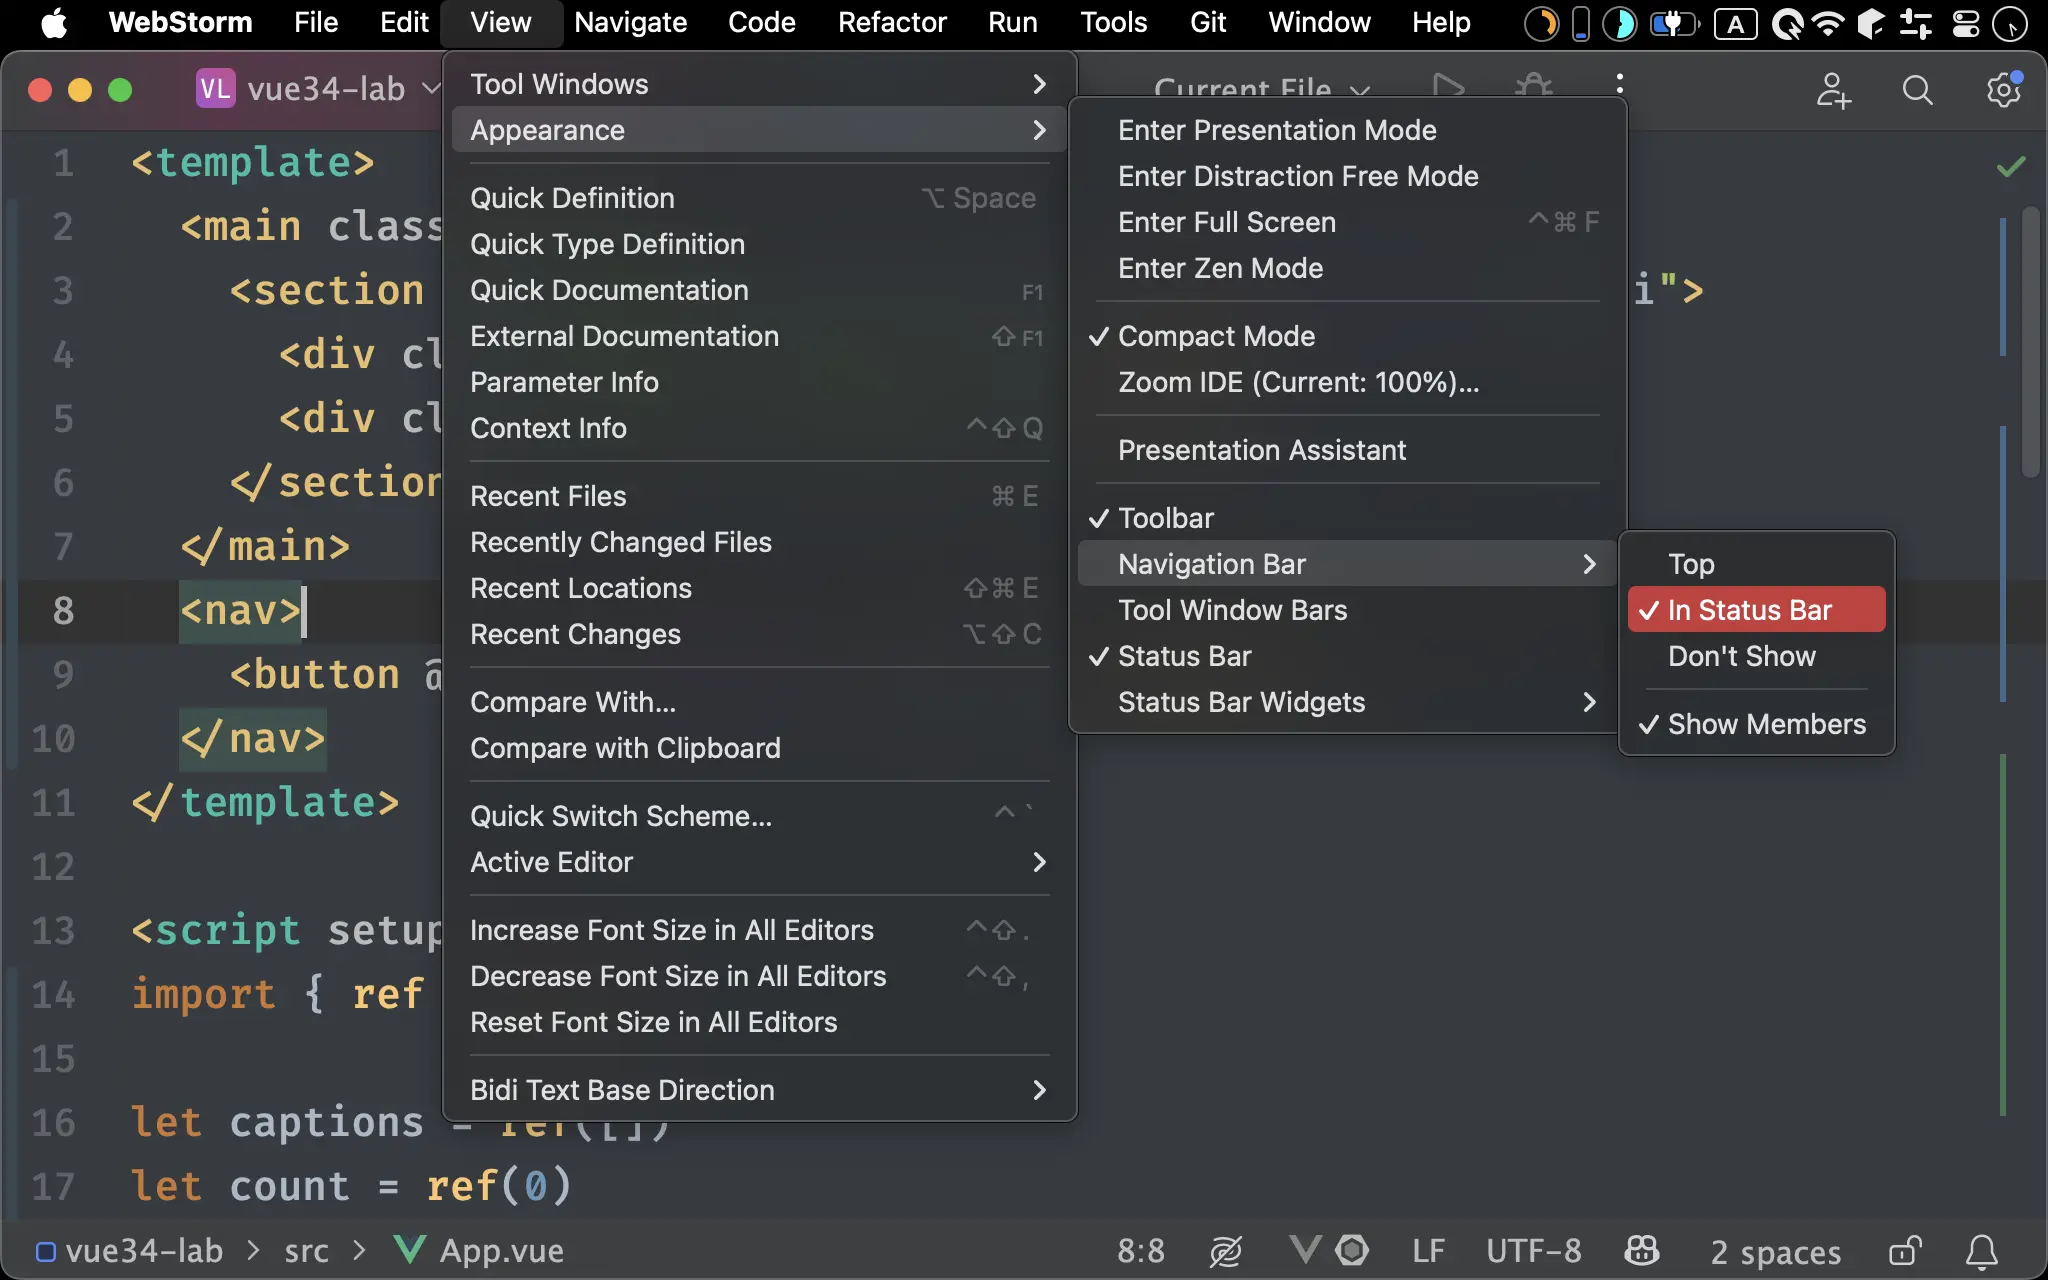Click the UTF-8 encoding widget
This screenshot has height=1280, width=2048.
coord(1534,1251)
